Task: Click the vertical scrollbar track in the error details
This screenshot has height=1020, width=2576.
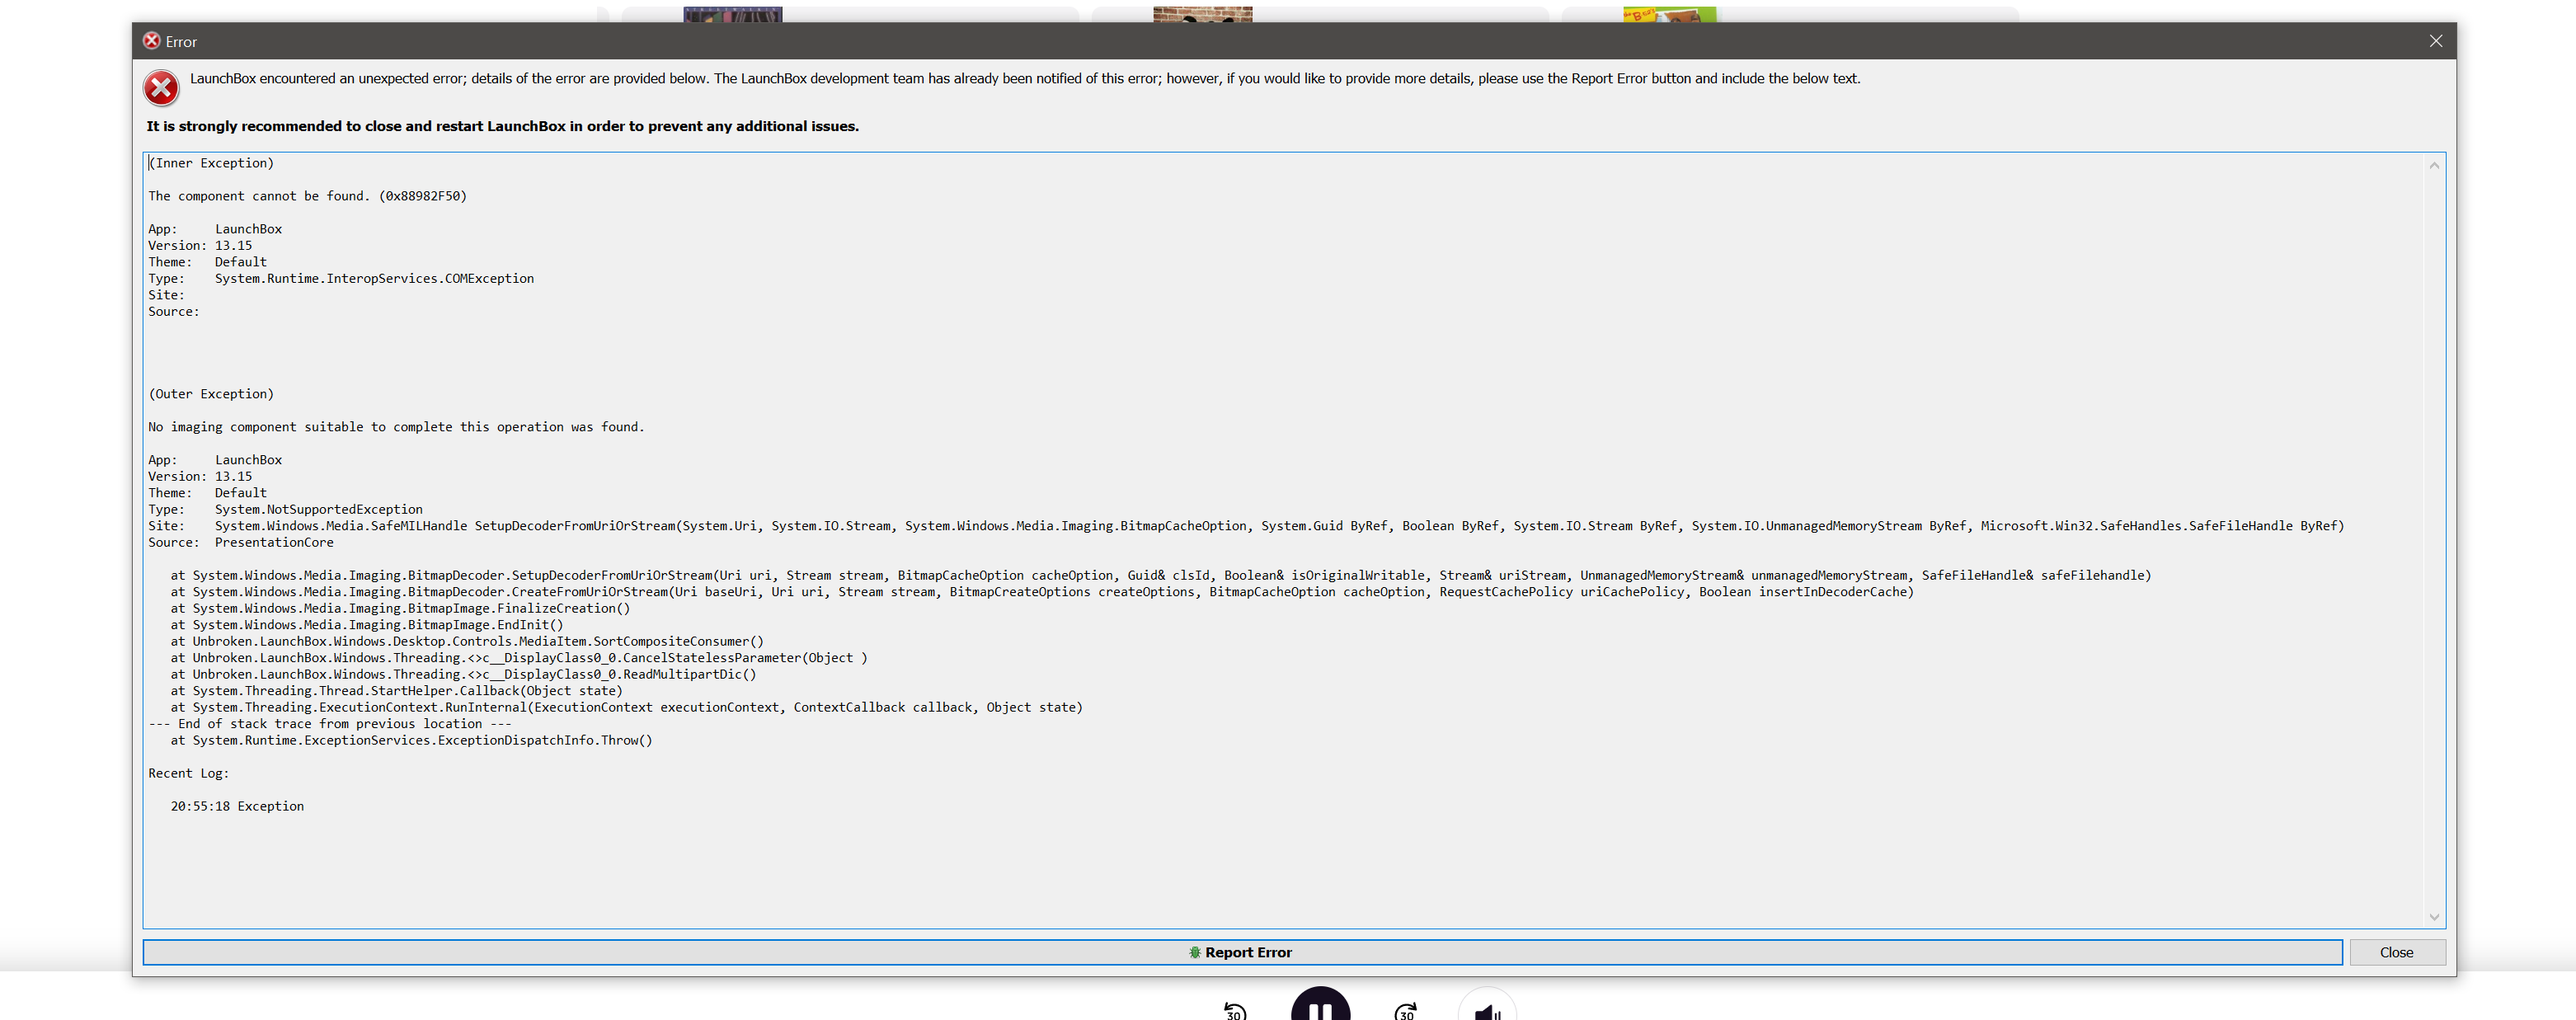Action: coord(2434,540)
